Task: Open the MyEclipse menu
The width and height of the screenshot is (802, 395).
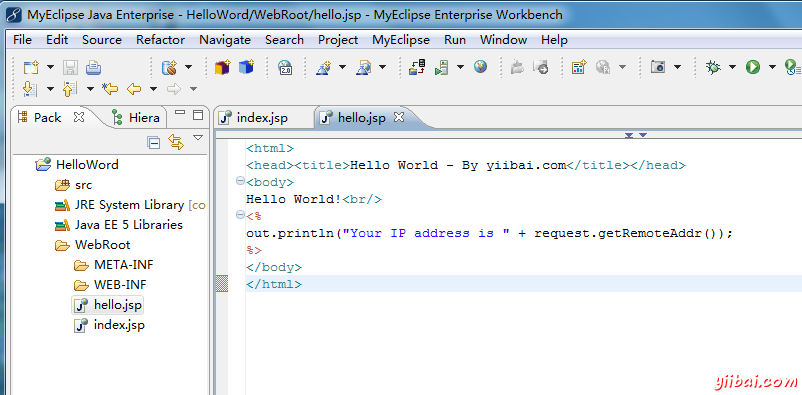Action: [x=401, y=40]
